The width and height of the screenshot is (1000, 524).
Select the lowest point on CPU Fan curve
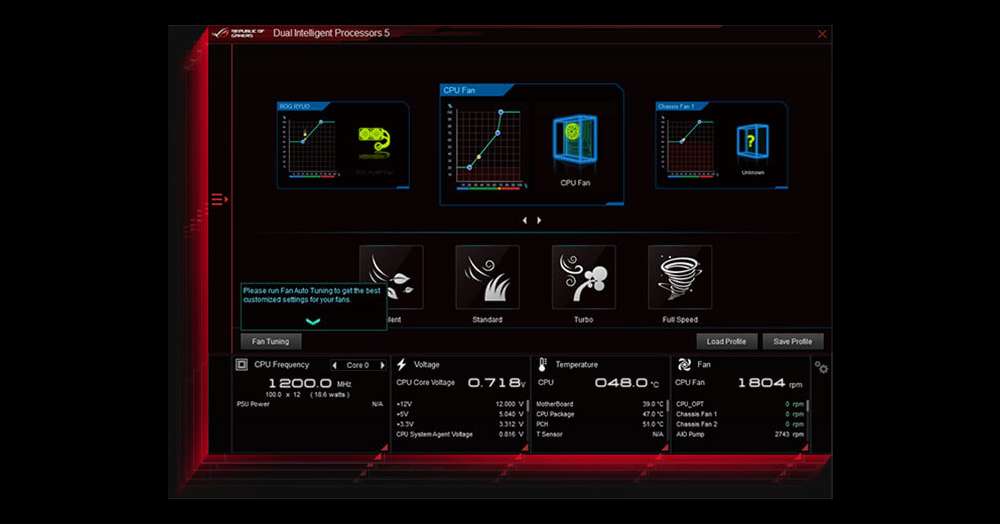(x=469, y=167)
